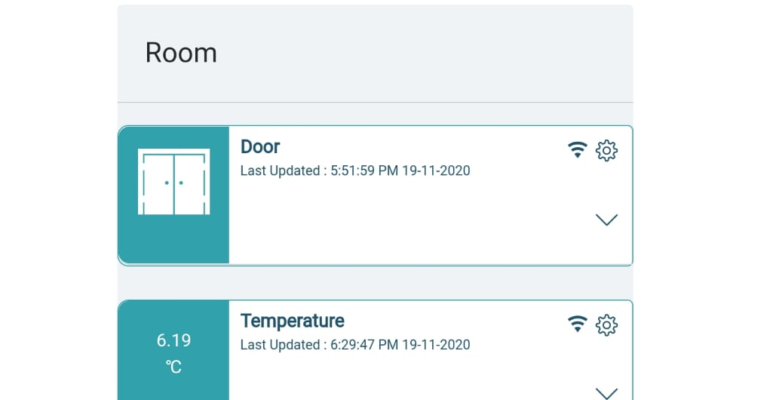Click Temperature last updated timestamp
The height and width of the screenshot is (400, 770).
355,345
